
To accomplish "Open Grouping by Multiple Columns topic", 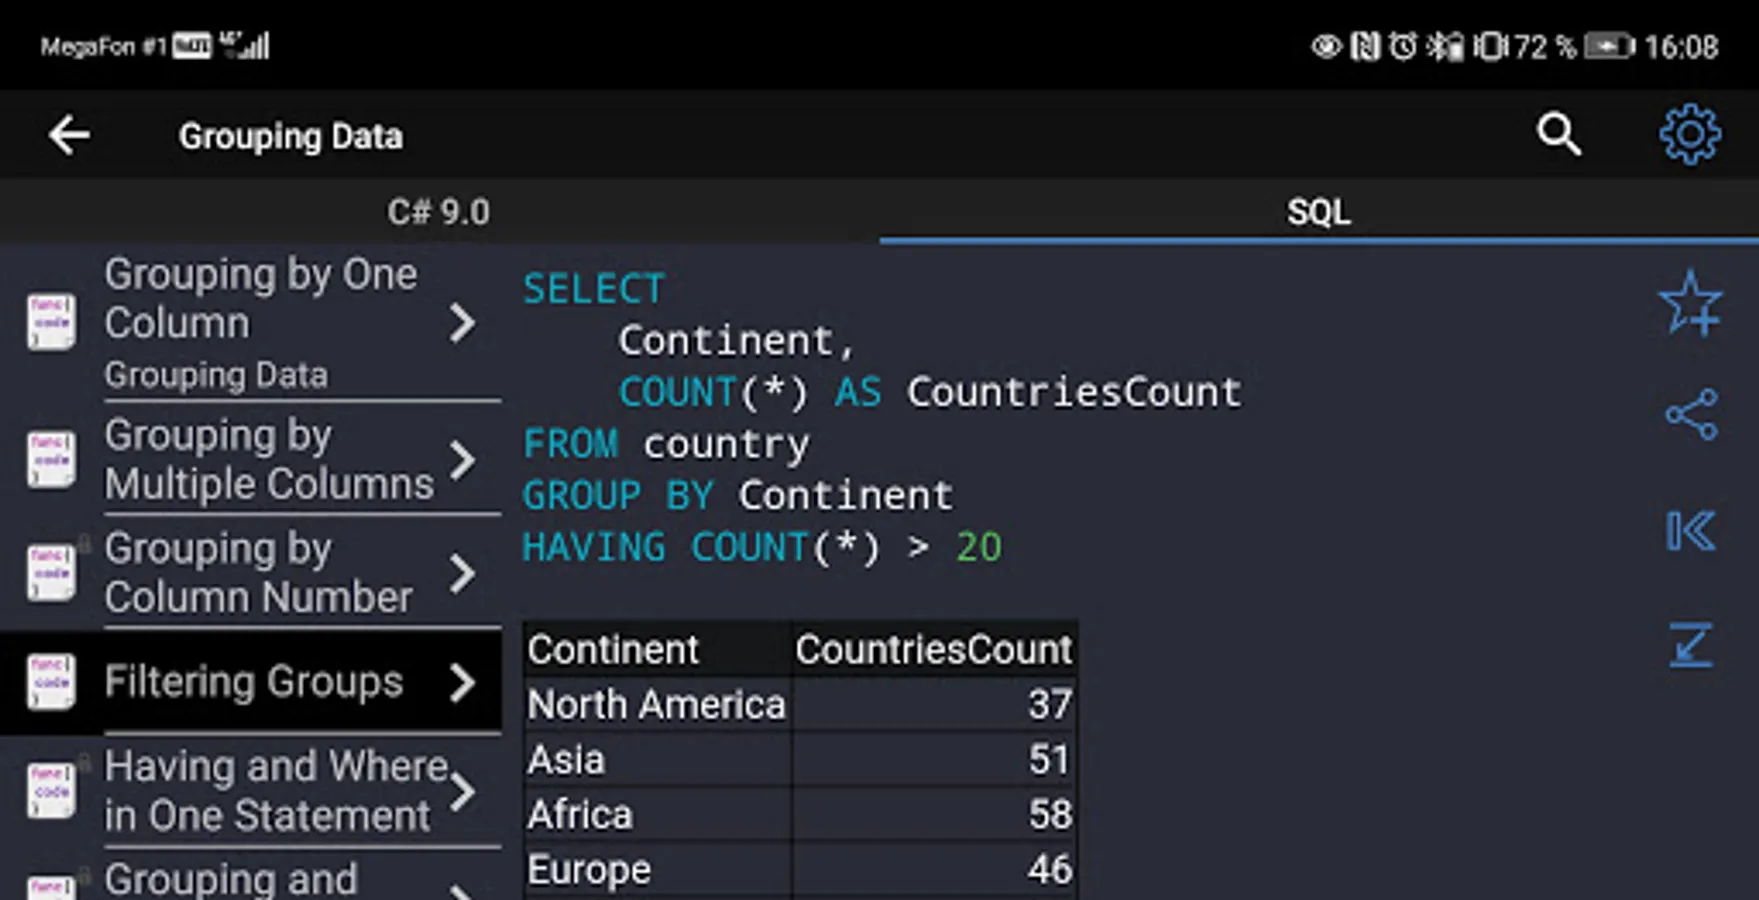I will pos(251,459).
